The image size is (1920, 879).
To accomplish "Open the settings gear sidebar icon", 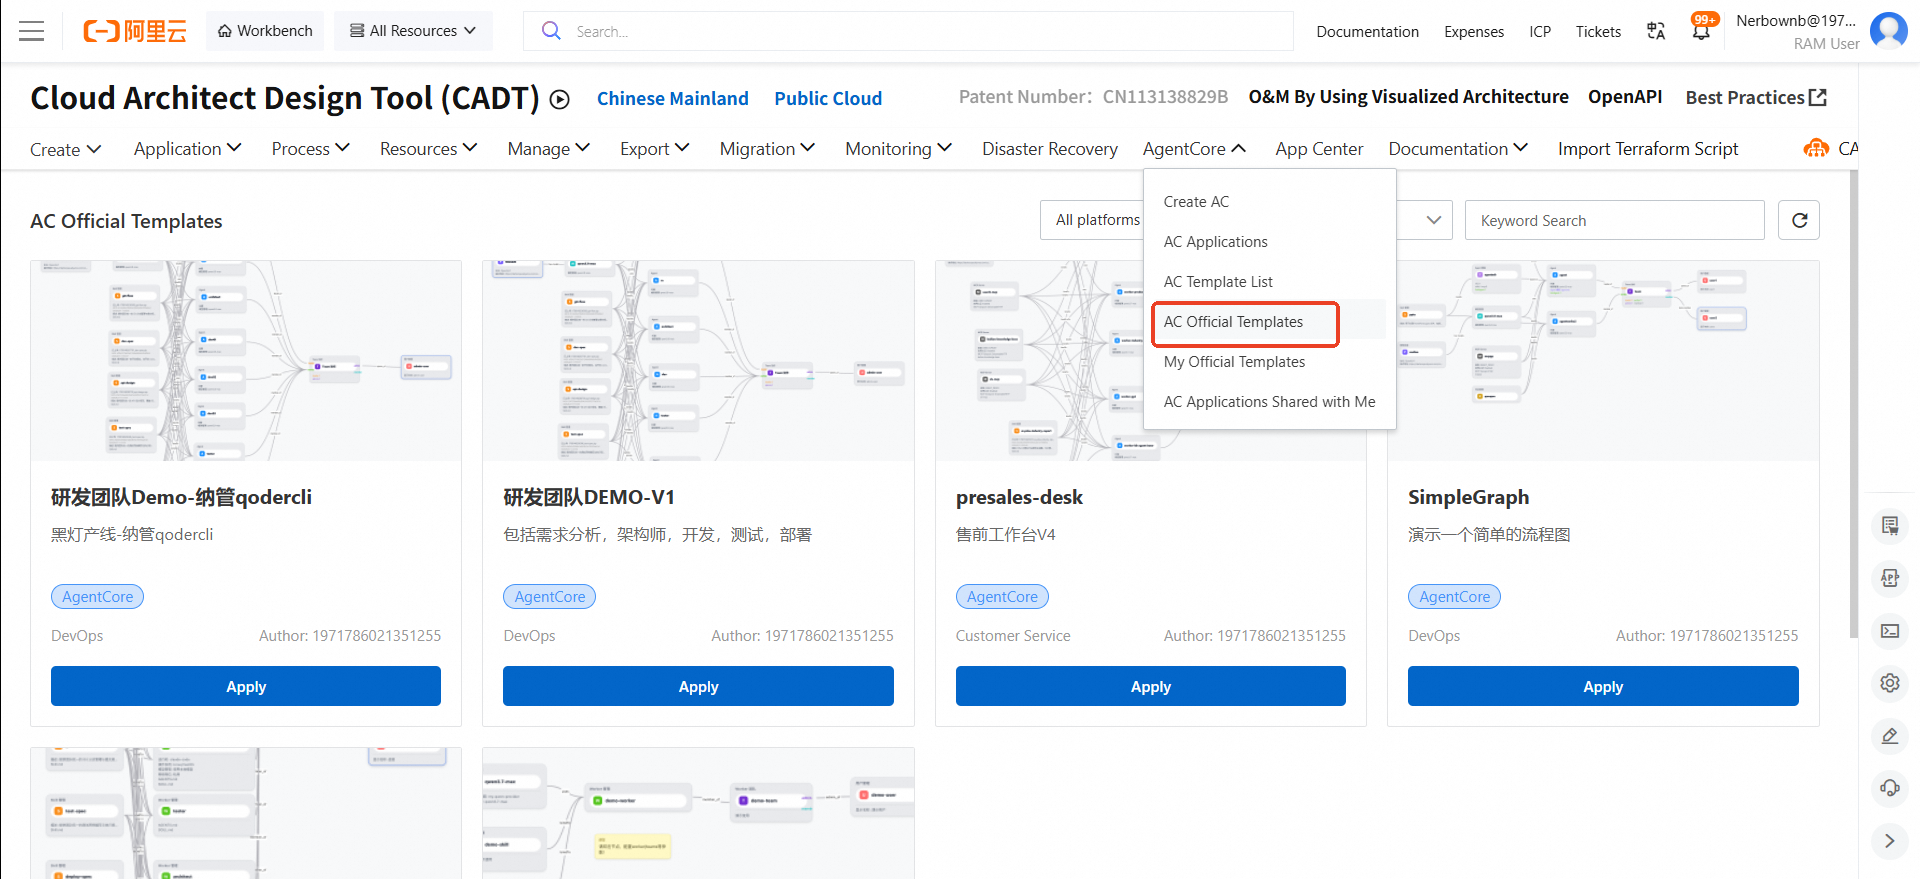I will coord(1890,683).
